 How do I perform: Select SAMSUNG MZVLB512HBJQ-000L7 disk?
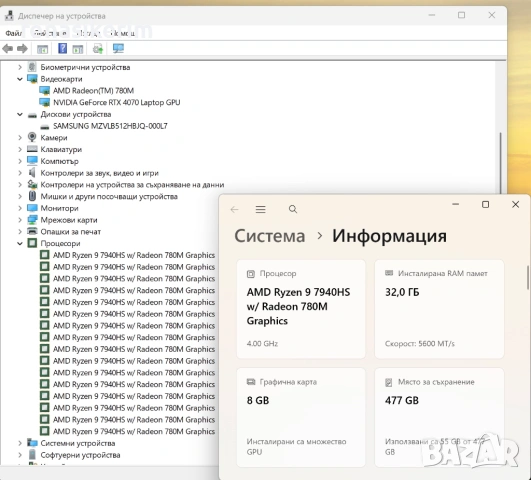[110, 126]
